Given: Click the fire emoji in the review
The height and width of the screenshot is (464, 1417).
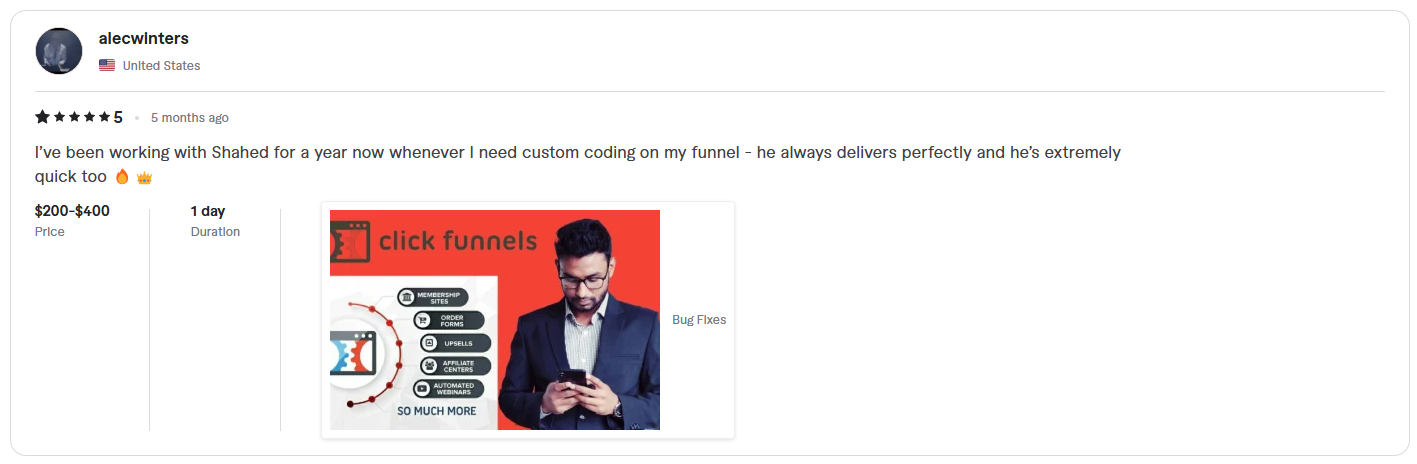Looking at the screenshot, I should (122, 177).
